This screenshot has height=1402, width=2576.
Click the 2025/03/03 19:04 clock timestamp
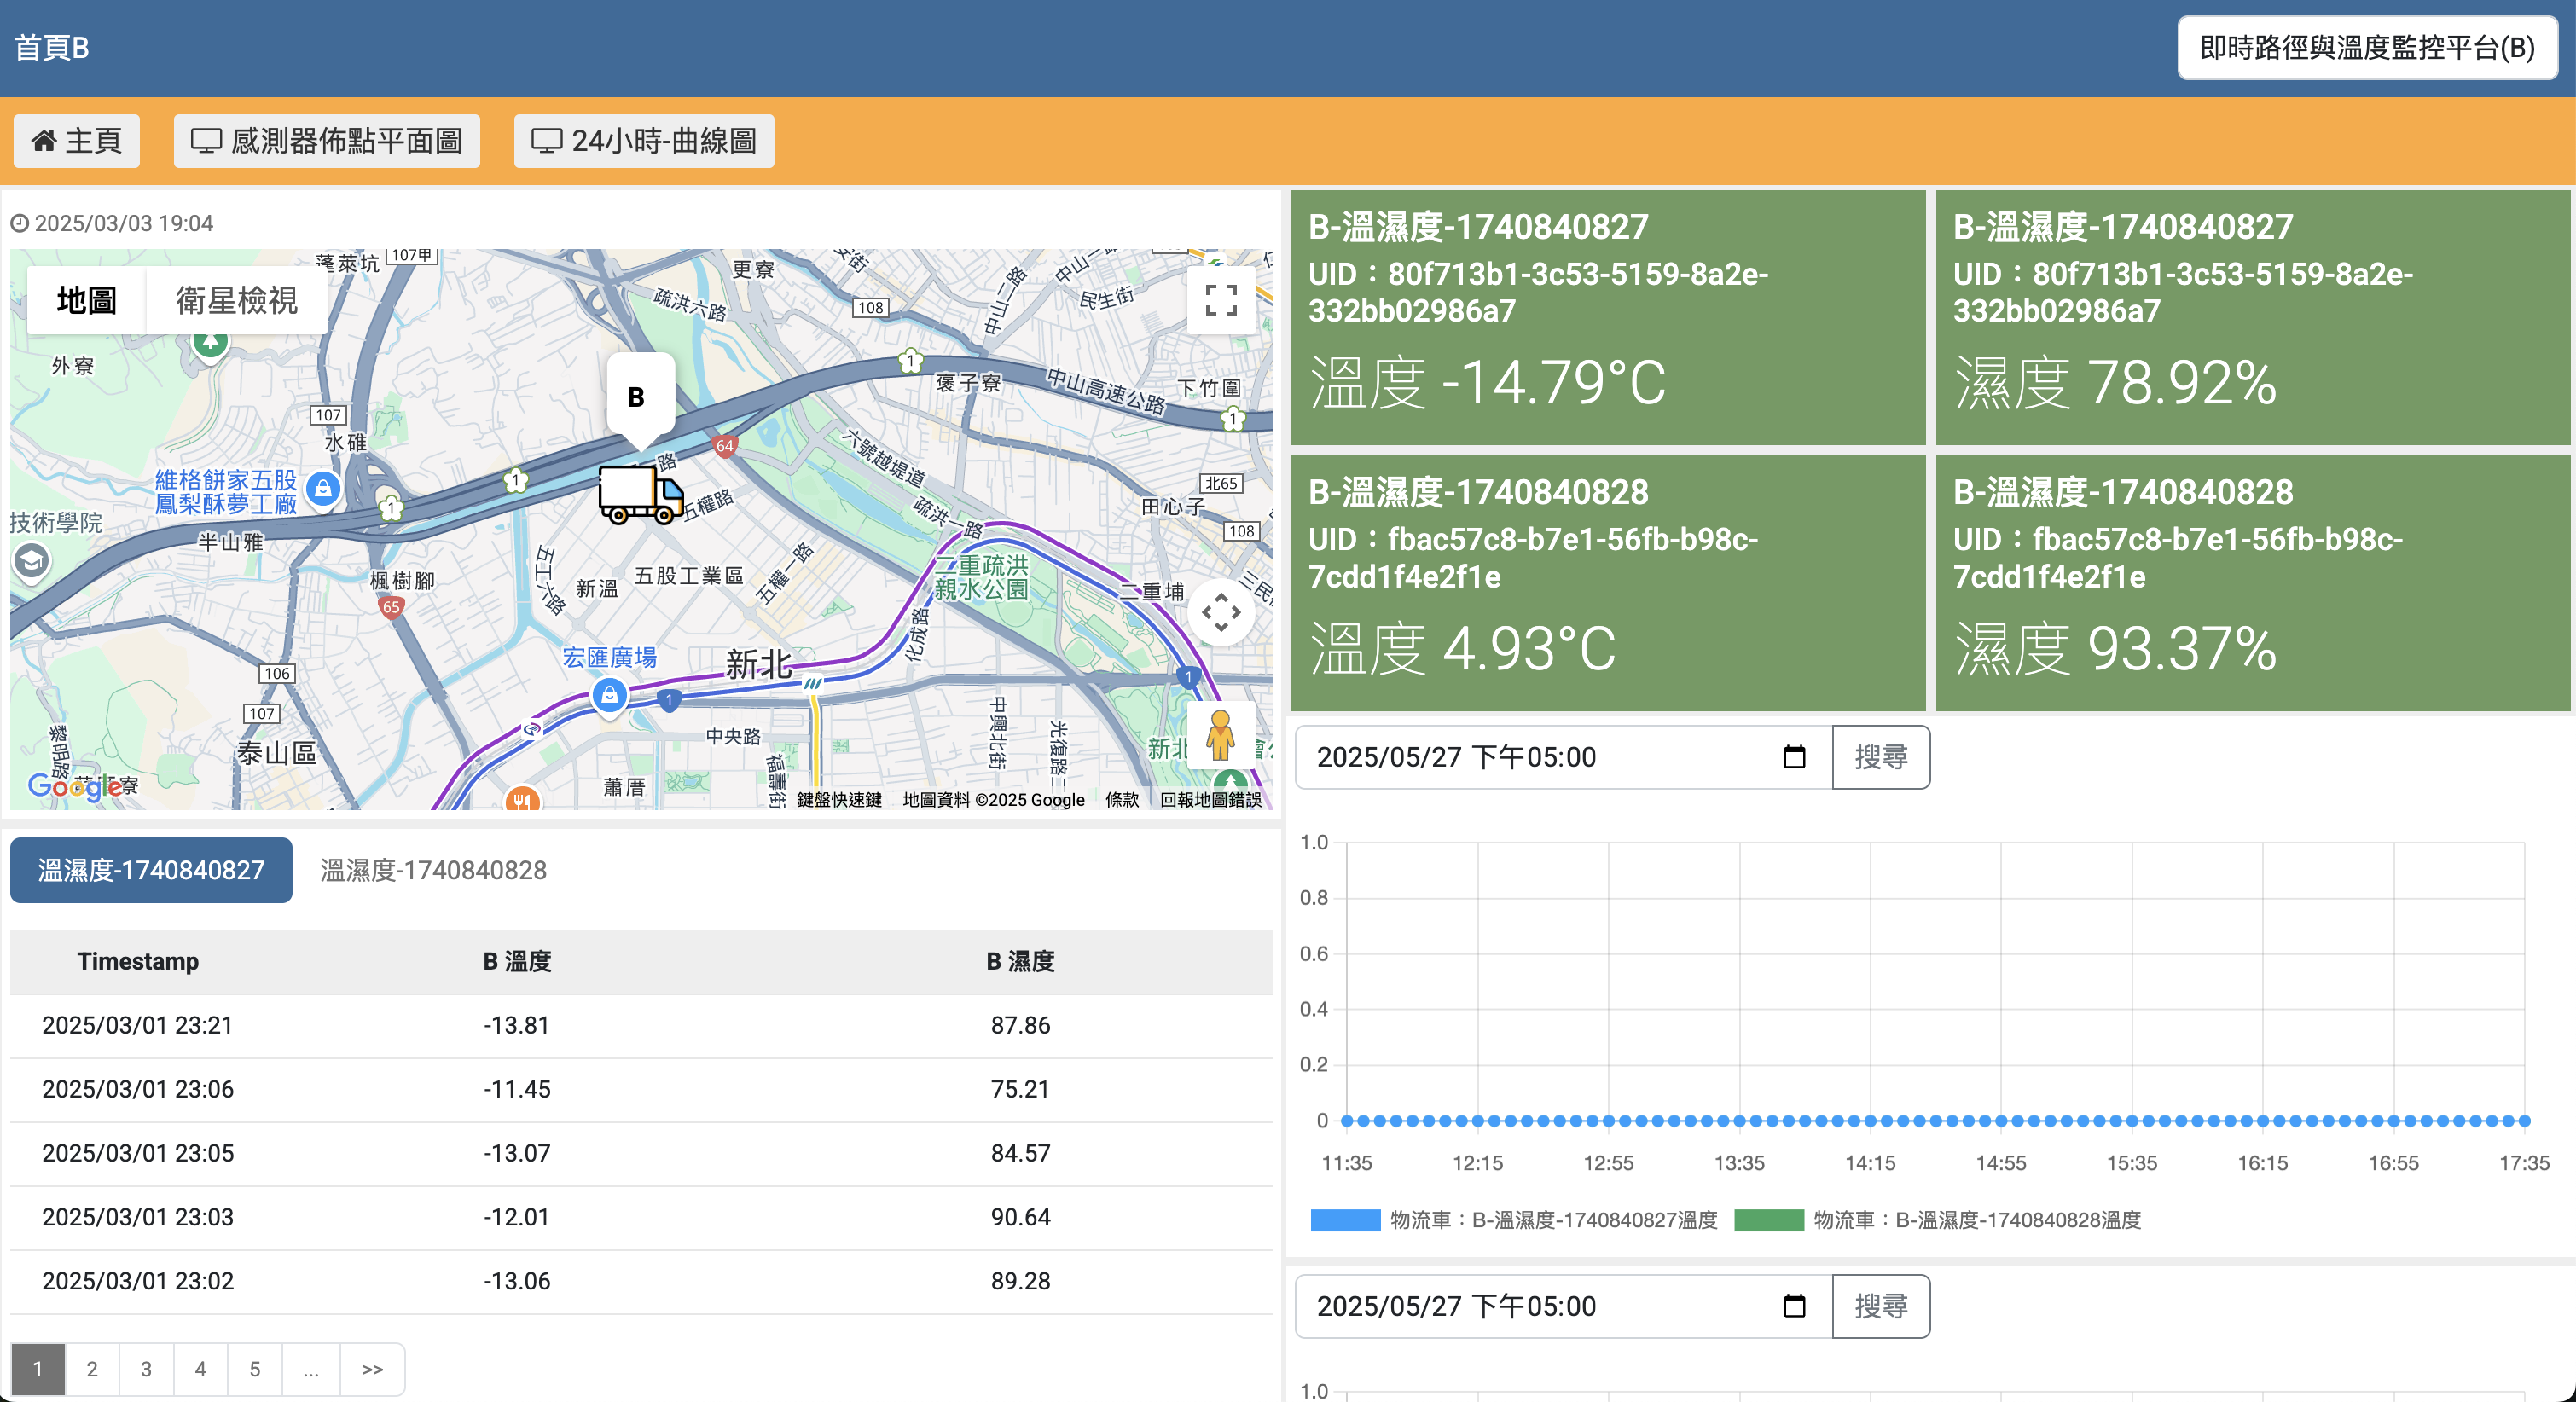[112, 223]
